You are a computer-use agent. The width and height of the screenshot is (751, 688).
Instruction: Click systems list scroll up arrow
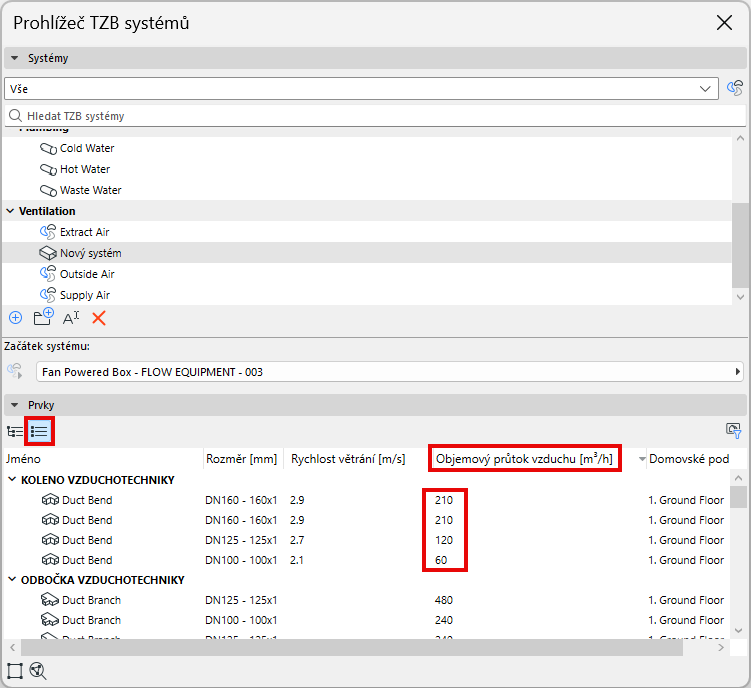(x=740, y=138)
